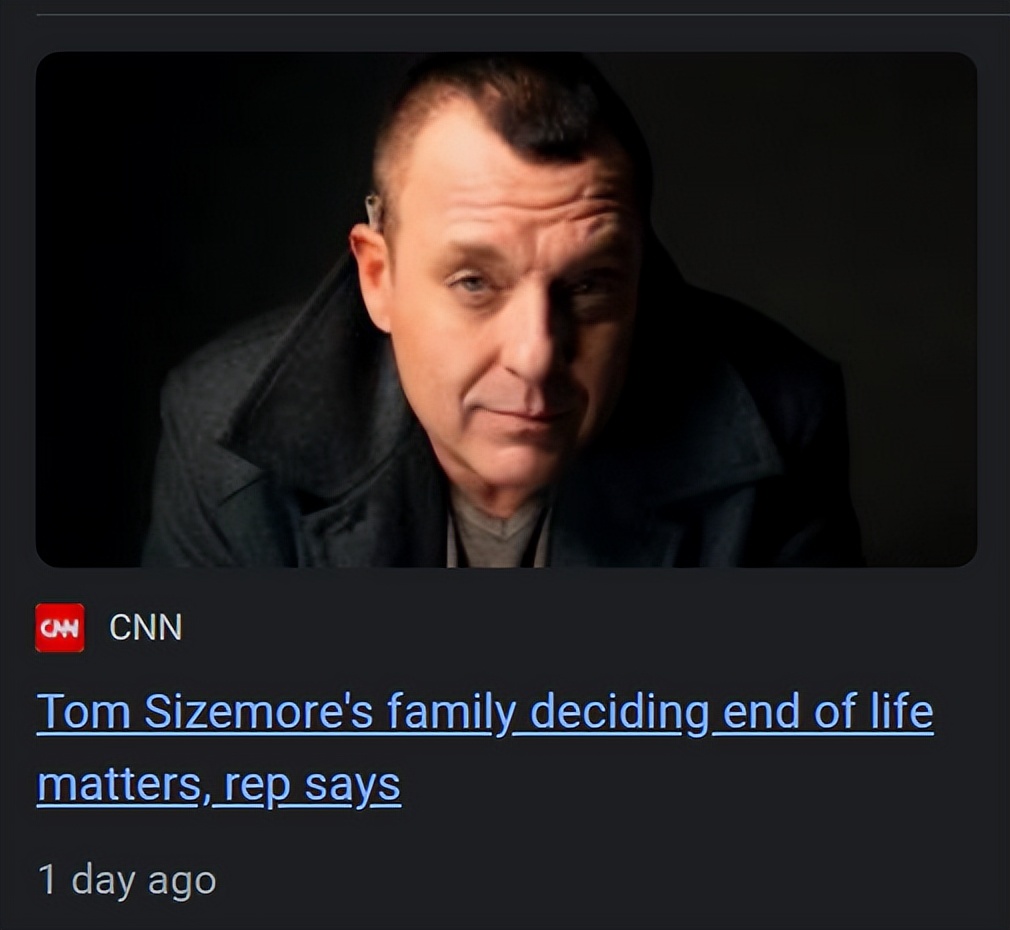This screenshot has width=1010, height=930.
Task: Click the word "matters" in the headline
Action: click(116, 785)
